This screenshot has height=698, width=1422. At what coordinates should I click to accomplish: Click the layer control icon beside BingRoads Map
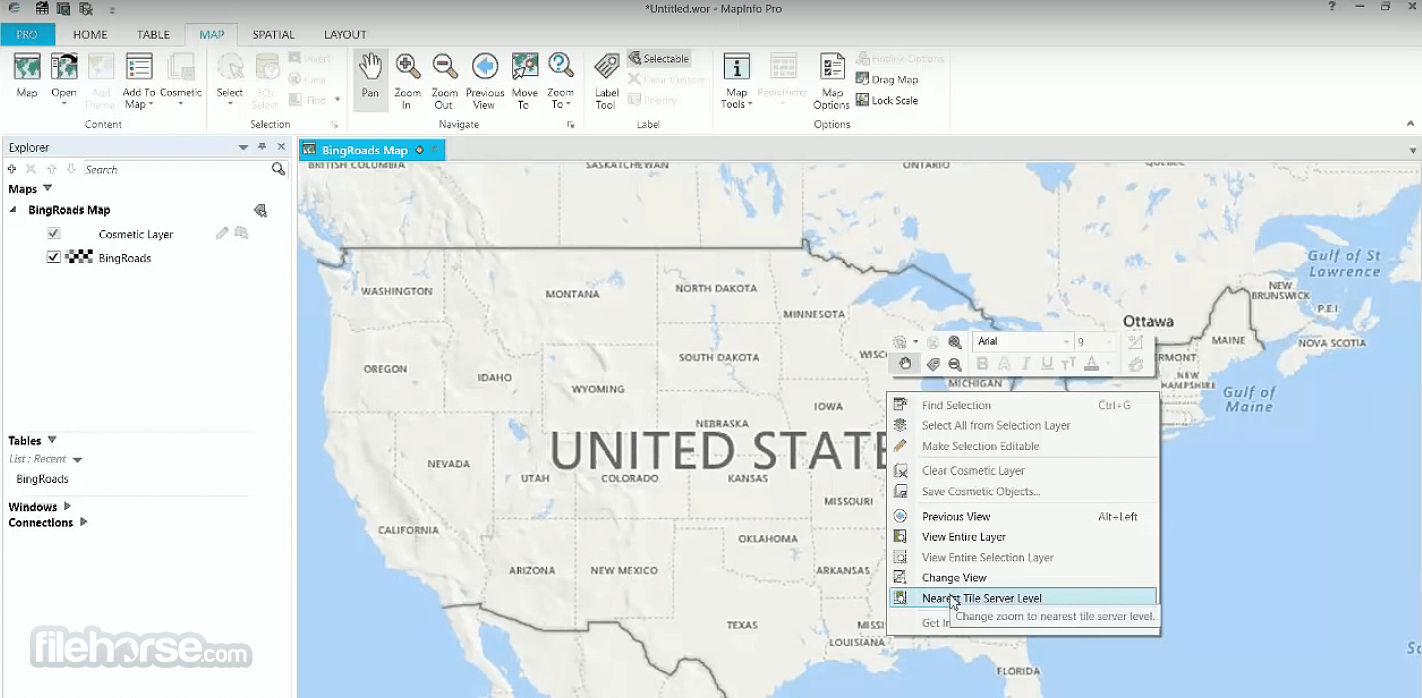[260, 210]
